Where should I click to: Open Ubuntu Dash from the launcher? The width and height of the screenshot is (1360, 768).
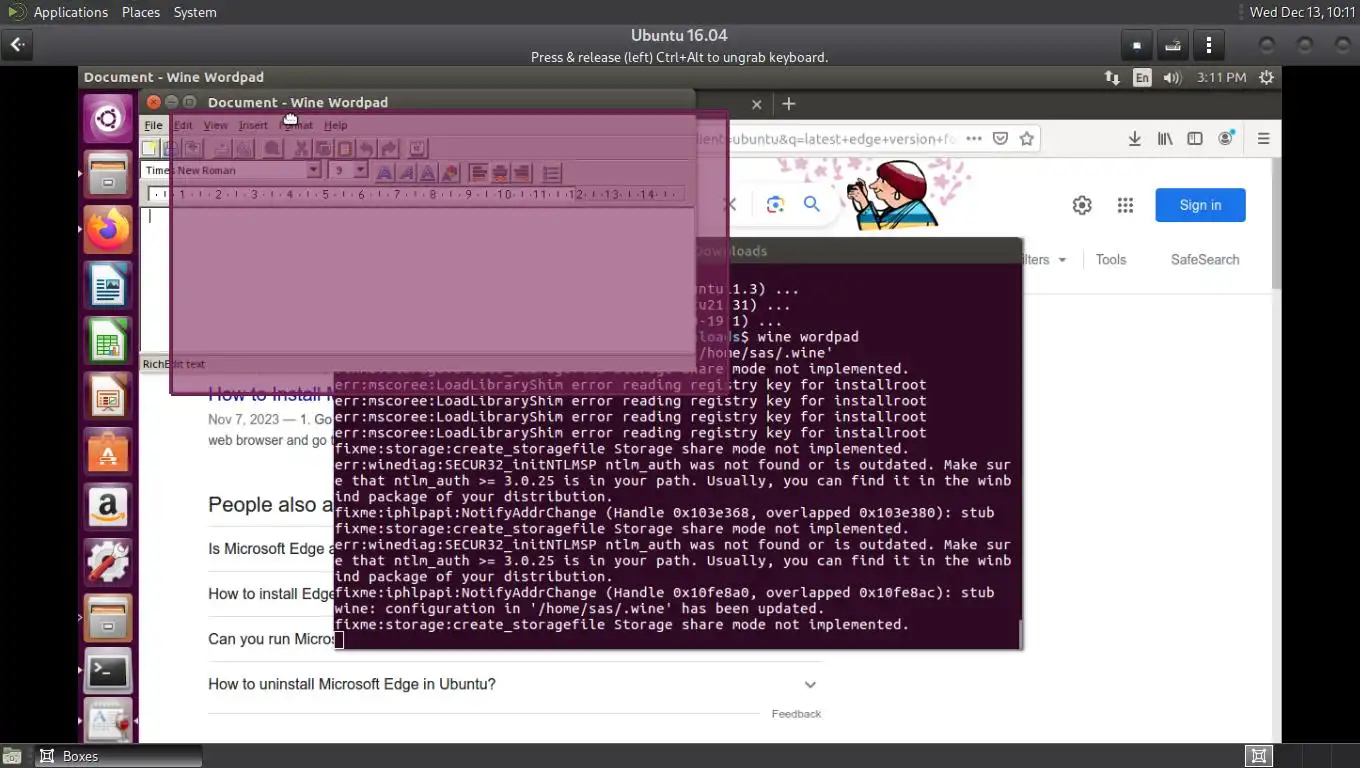(108, 120)
